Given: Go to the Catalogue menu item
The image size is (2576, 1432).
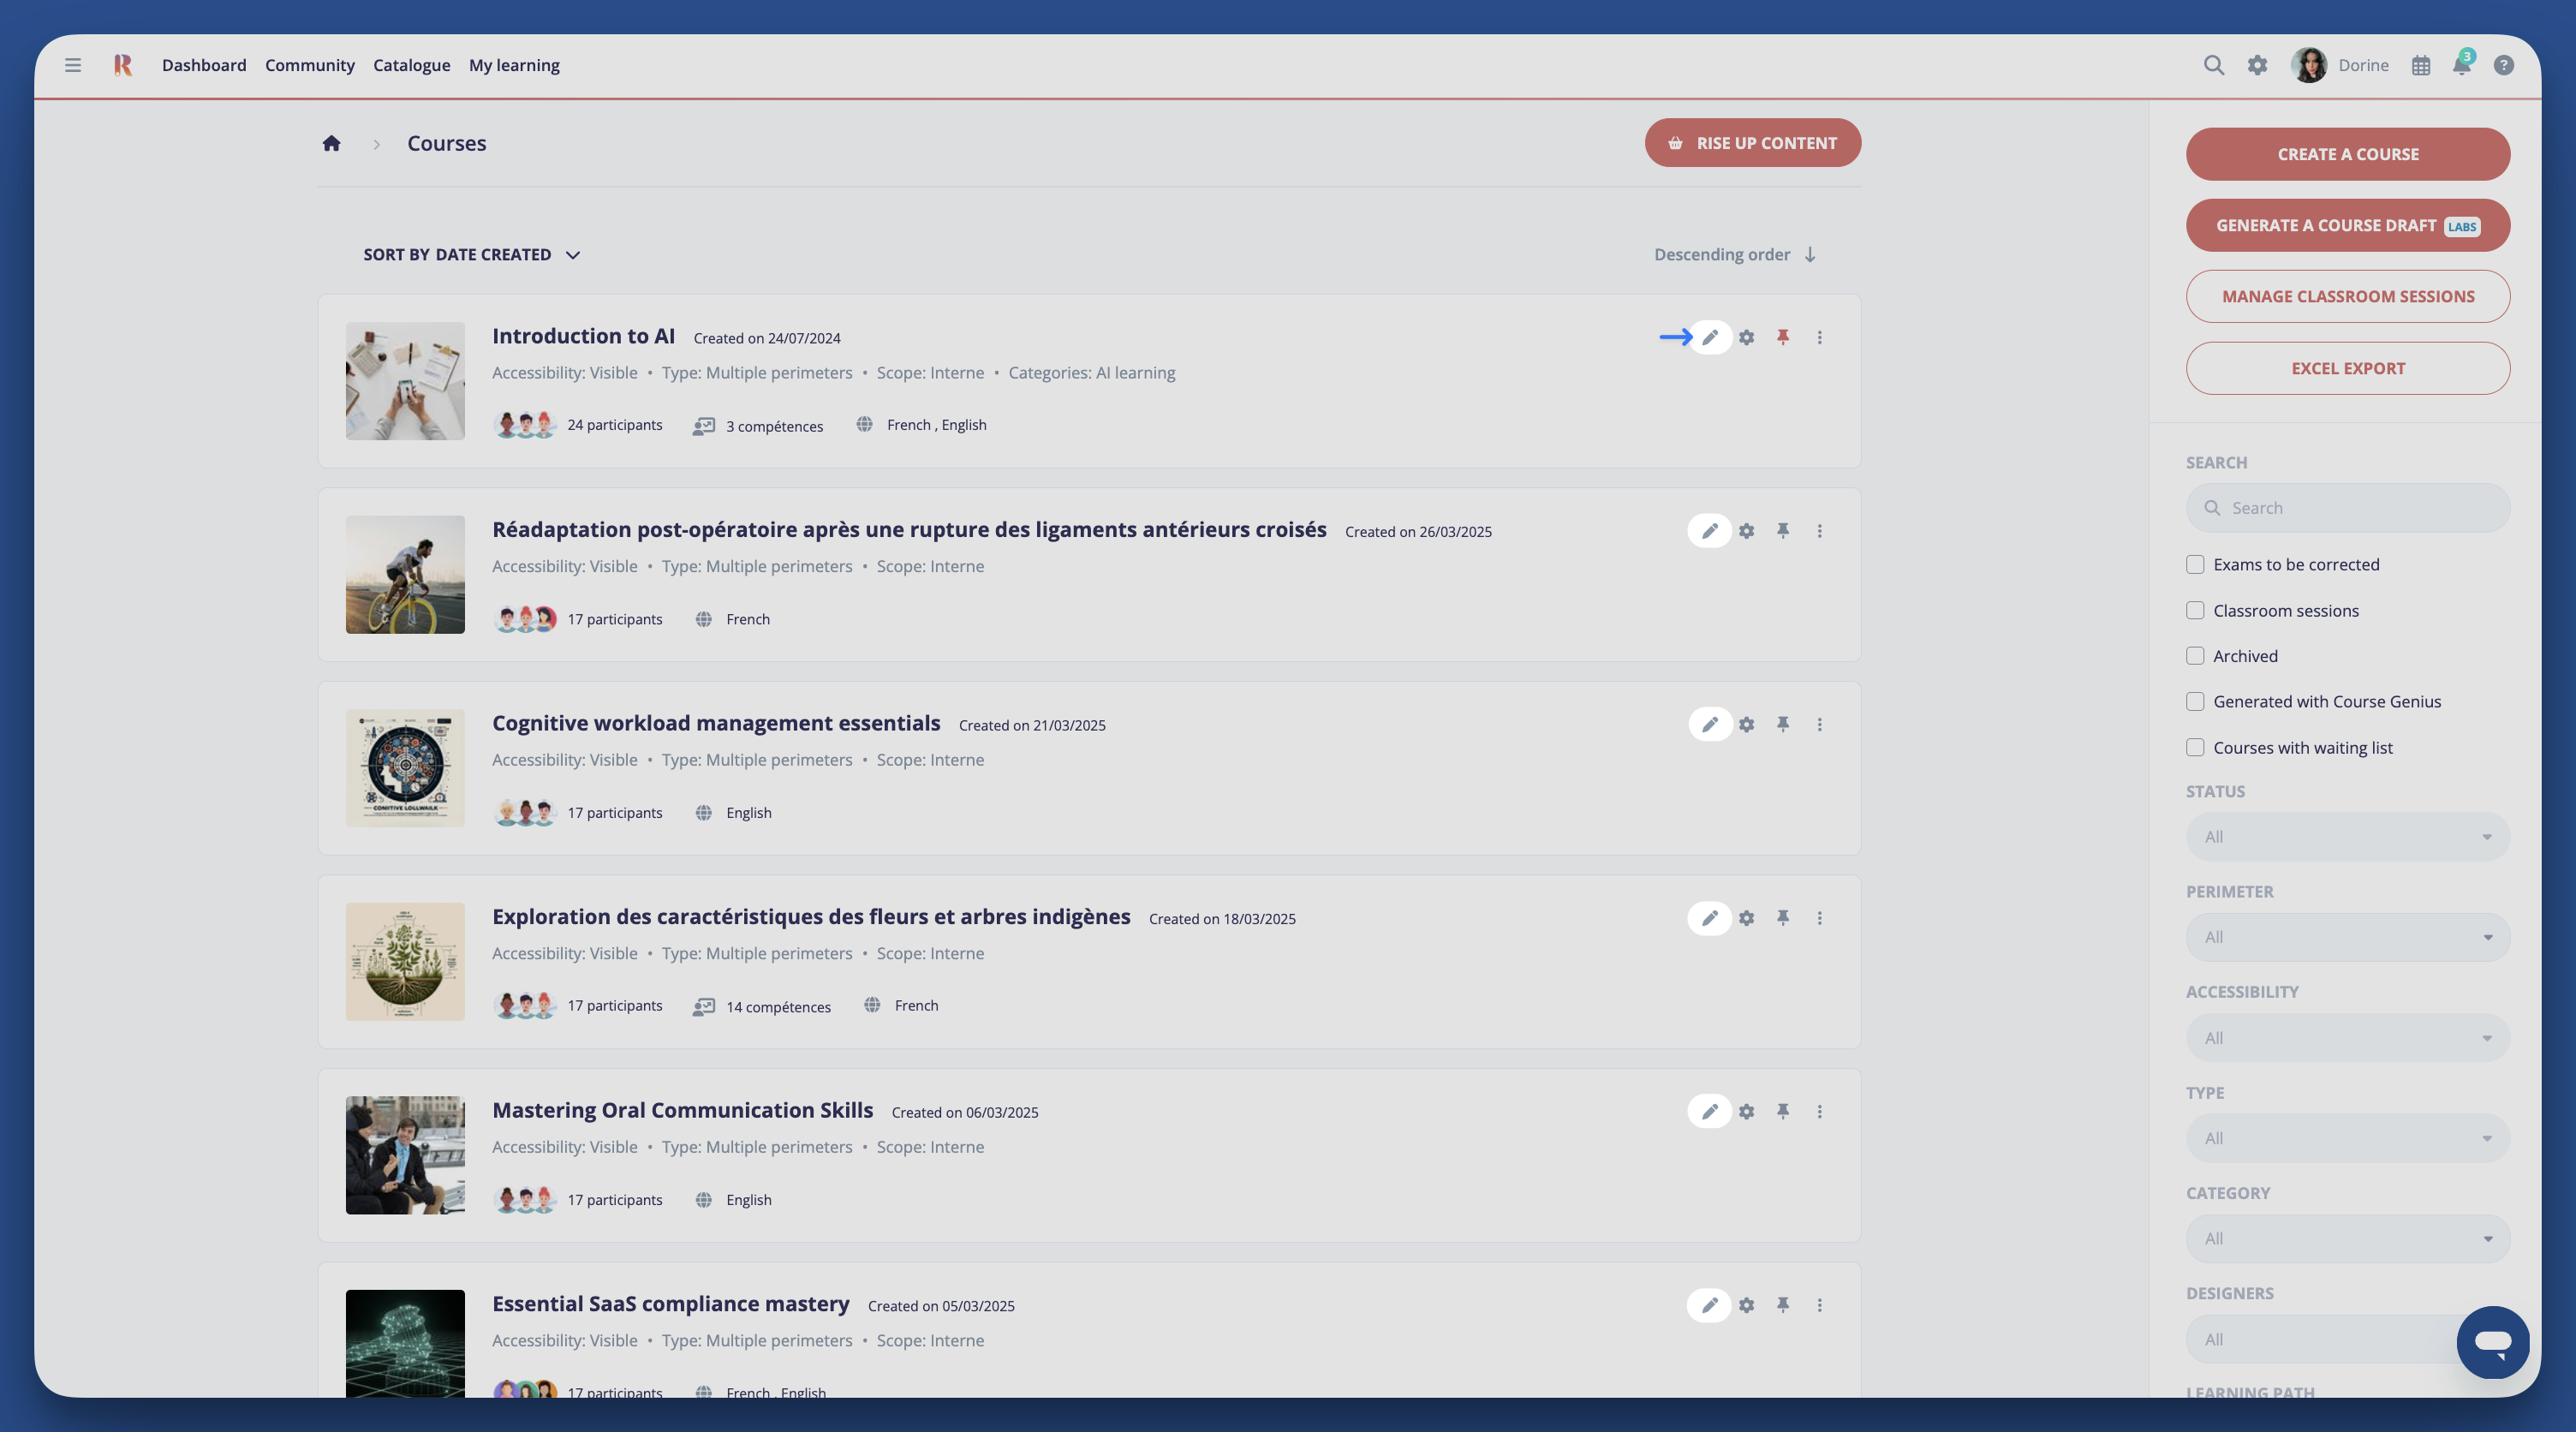Looking at the screenshot, I should (x=411, y=66).
